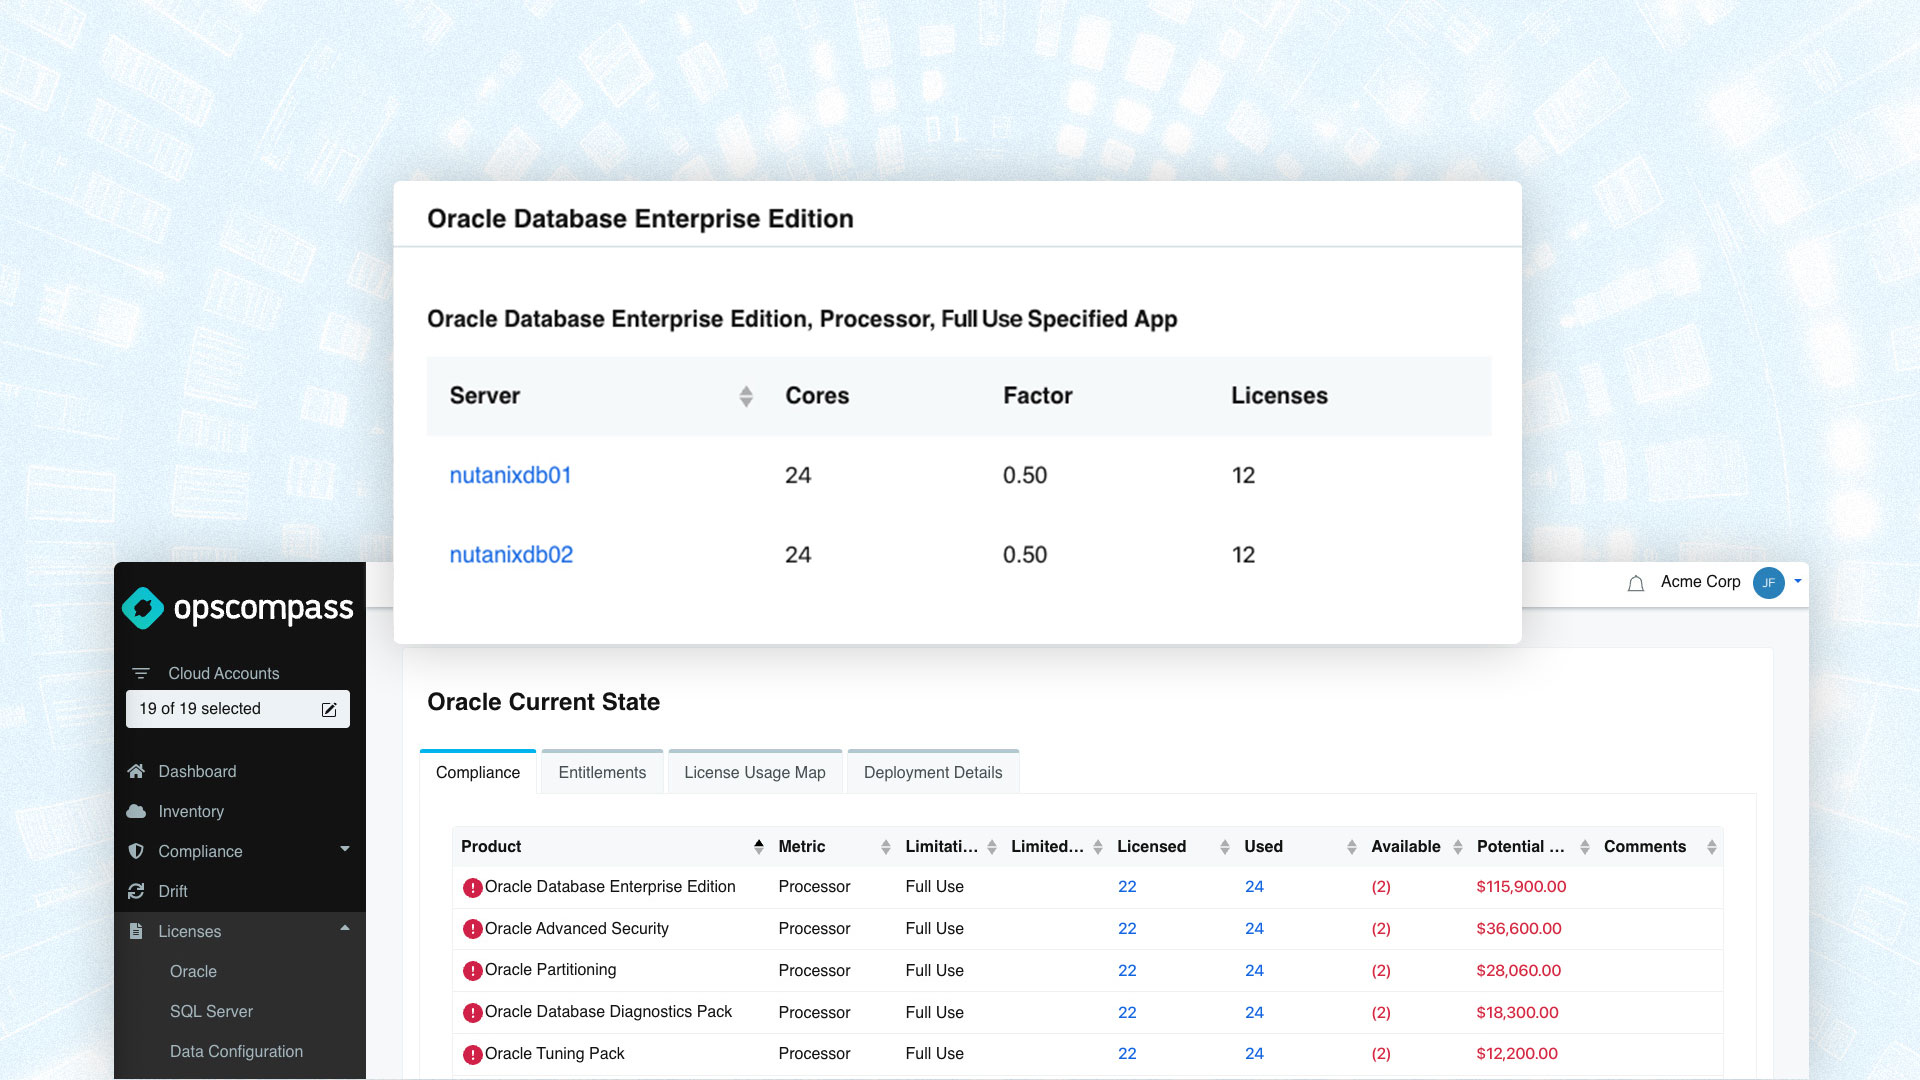Open SQL Server under Licenses

(211, 1011)
